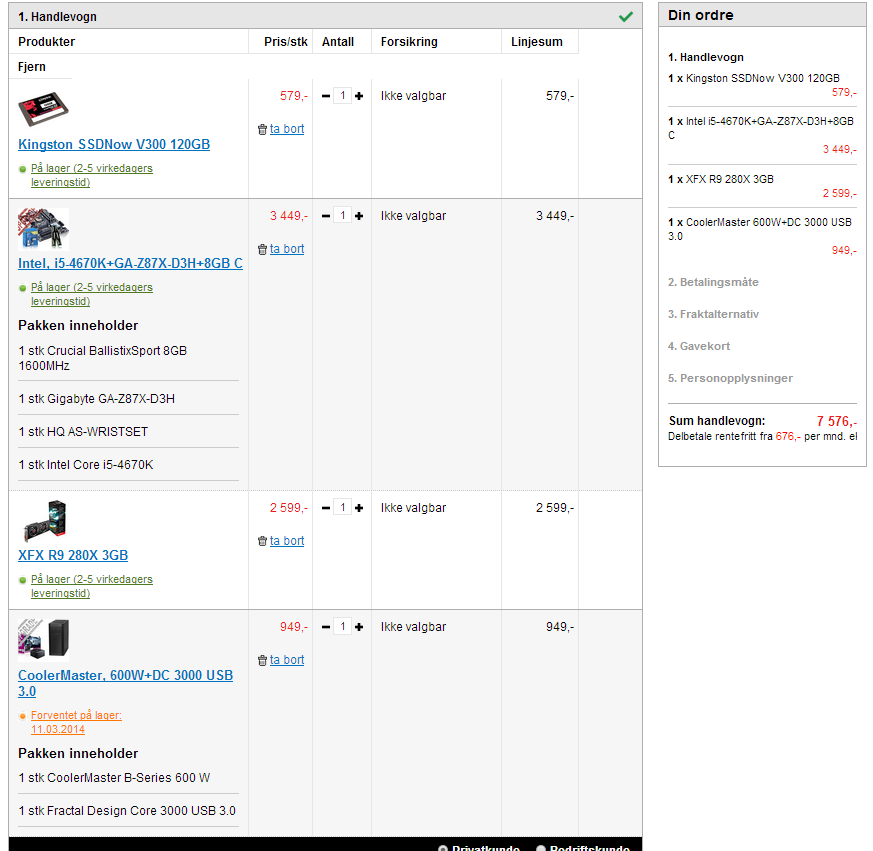This screenshot has width=873, height=851.
Task: Remove XFX R9 280X via ta bort
Action: tap(287, 540)
